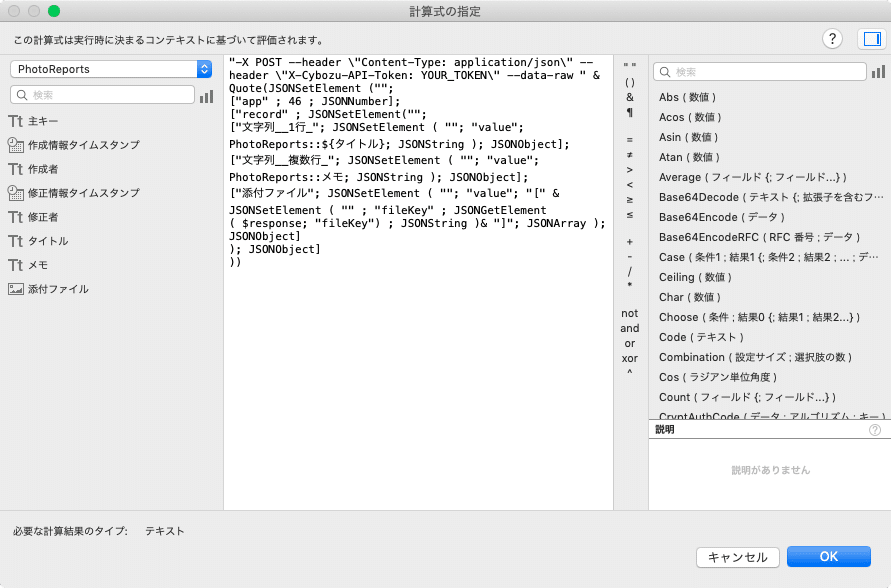Select the 修正者 field
The height and width of the screenshot is (588, 891).
(43, 217)
